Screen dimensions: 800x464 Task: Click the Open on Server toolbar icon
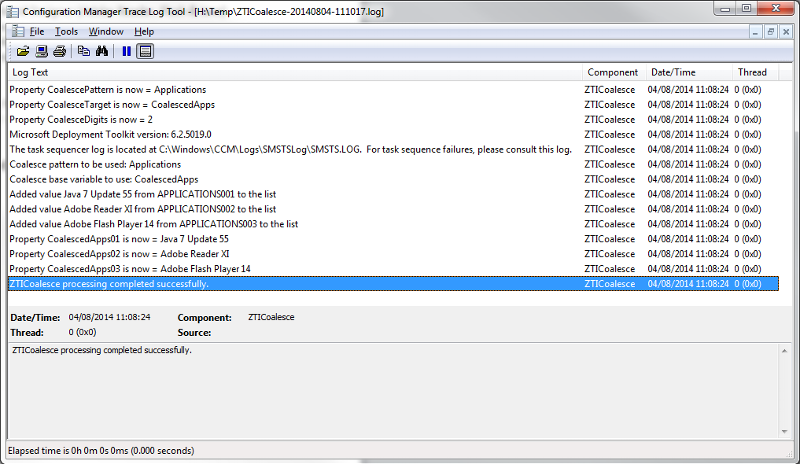[x=41, y=51]
